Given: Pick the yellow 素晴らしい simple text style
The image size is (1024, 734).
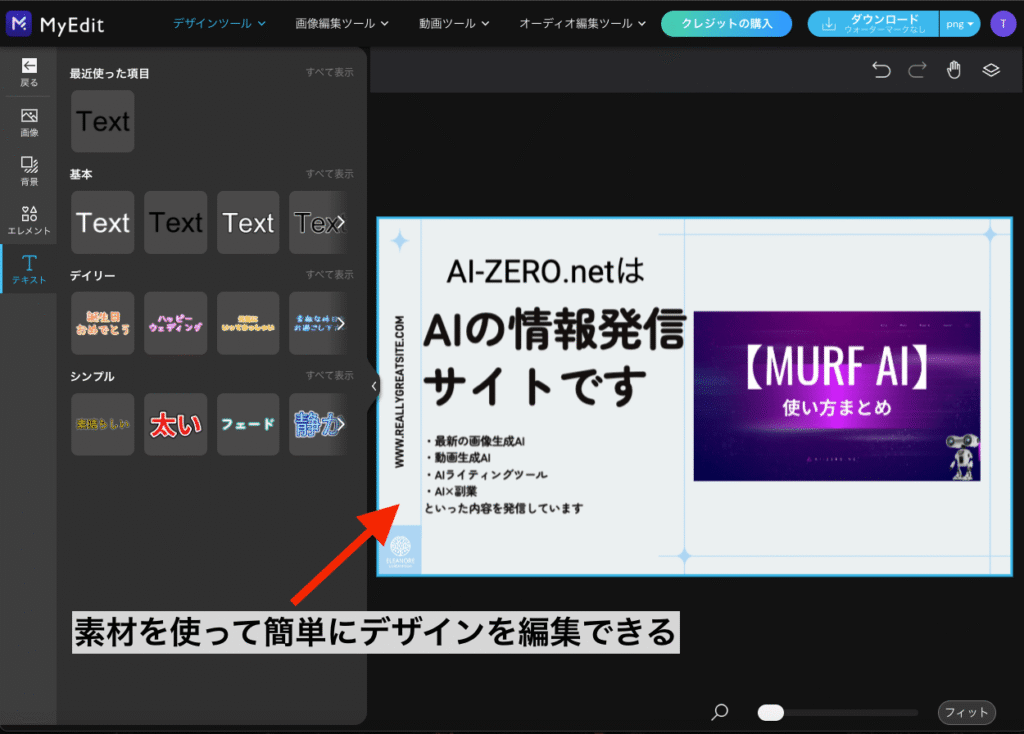Looking at the screenshot, I should tap(103, 424).
